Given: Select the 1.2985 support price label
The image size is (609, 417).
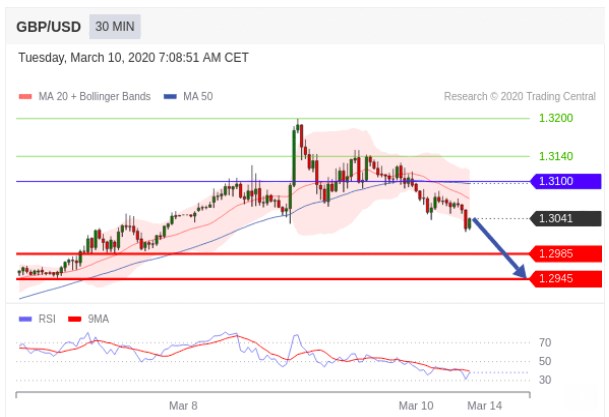Looking at the screenshot, I should (x=566, y=254).
